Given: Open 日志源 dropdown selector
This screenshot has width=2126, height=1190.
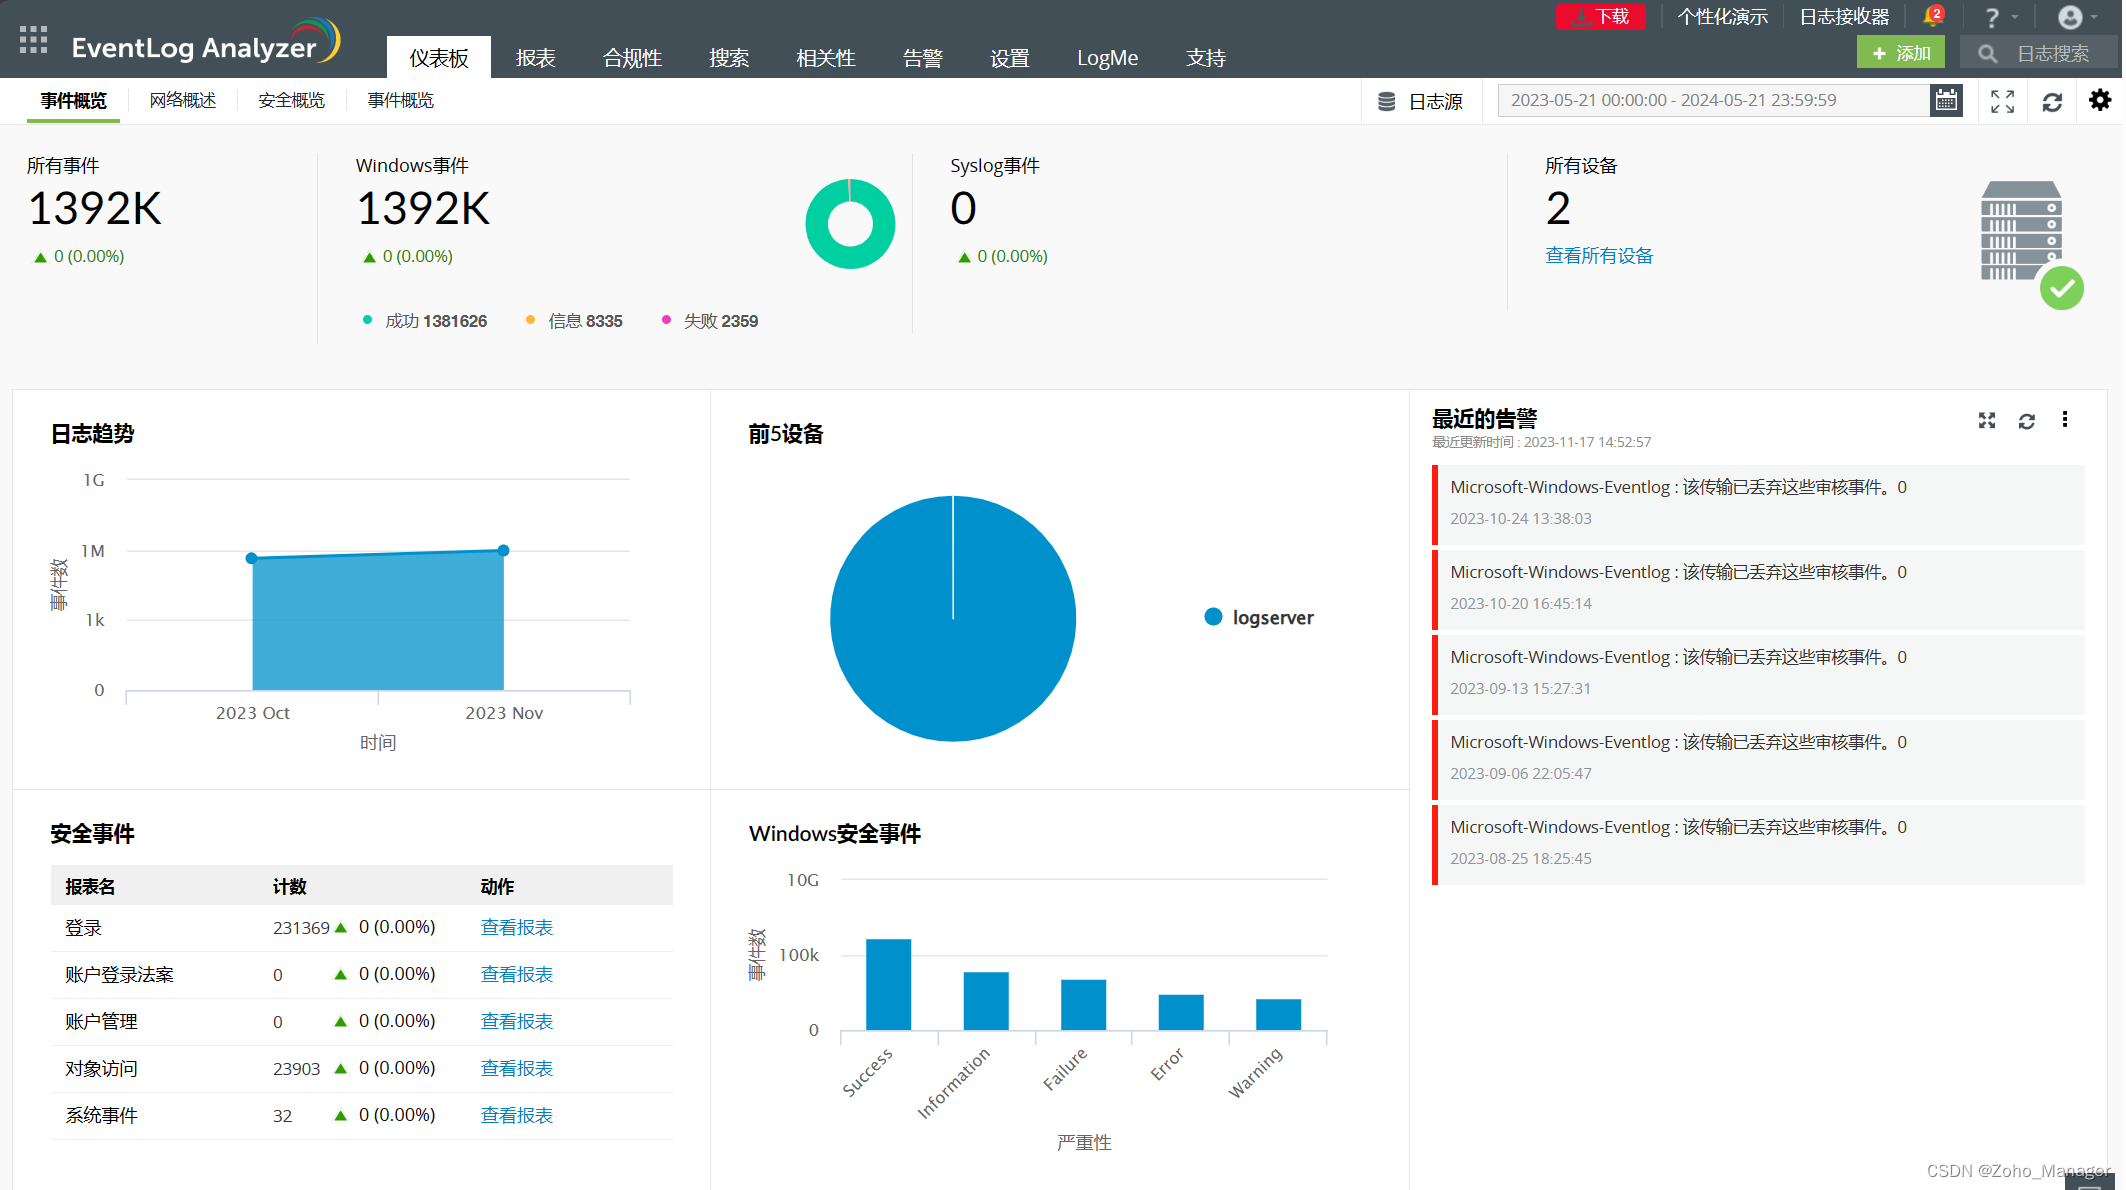Looking at the screenshot, I should (1425, 99).
